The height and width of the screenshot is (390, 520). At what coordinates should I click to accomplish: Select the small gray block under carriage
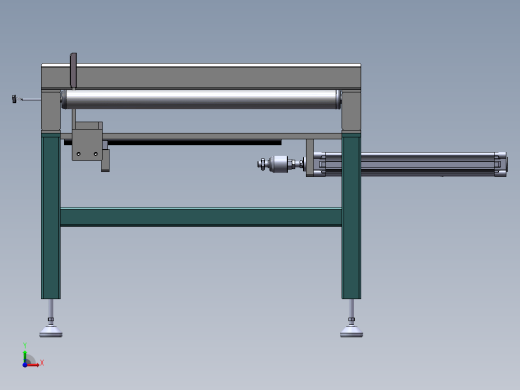click(x=106, y=160)
